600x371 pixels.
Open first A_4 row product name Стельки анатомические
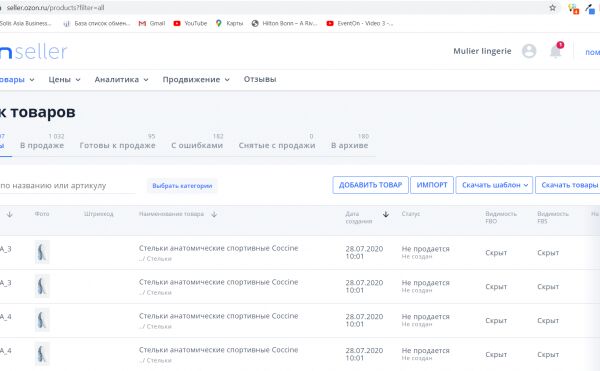click(x=218, y=316)
